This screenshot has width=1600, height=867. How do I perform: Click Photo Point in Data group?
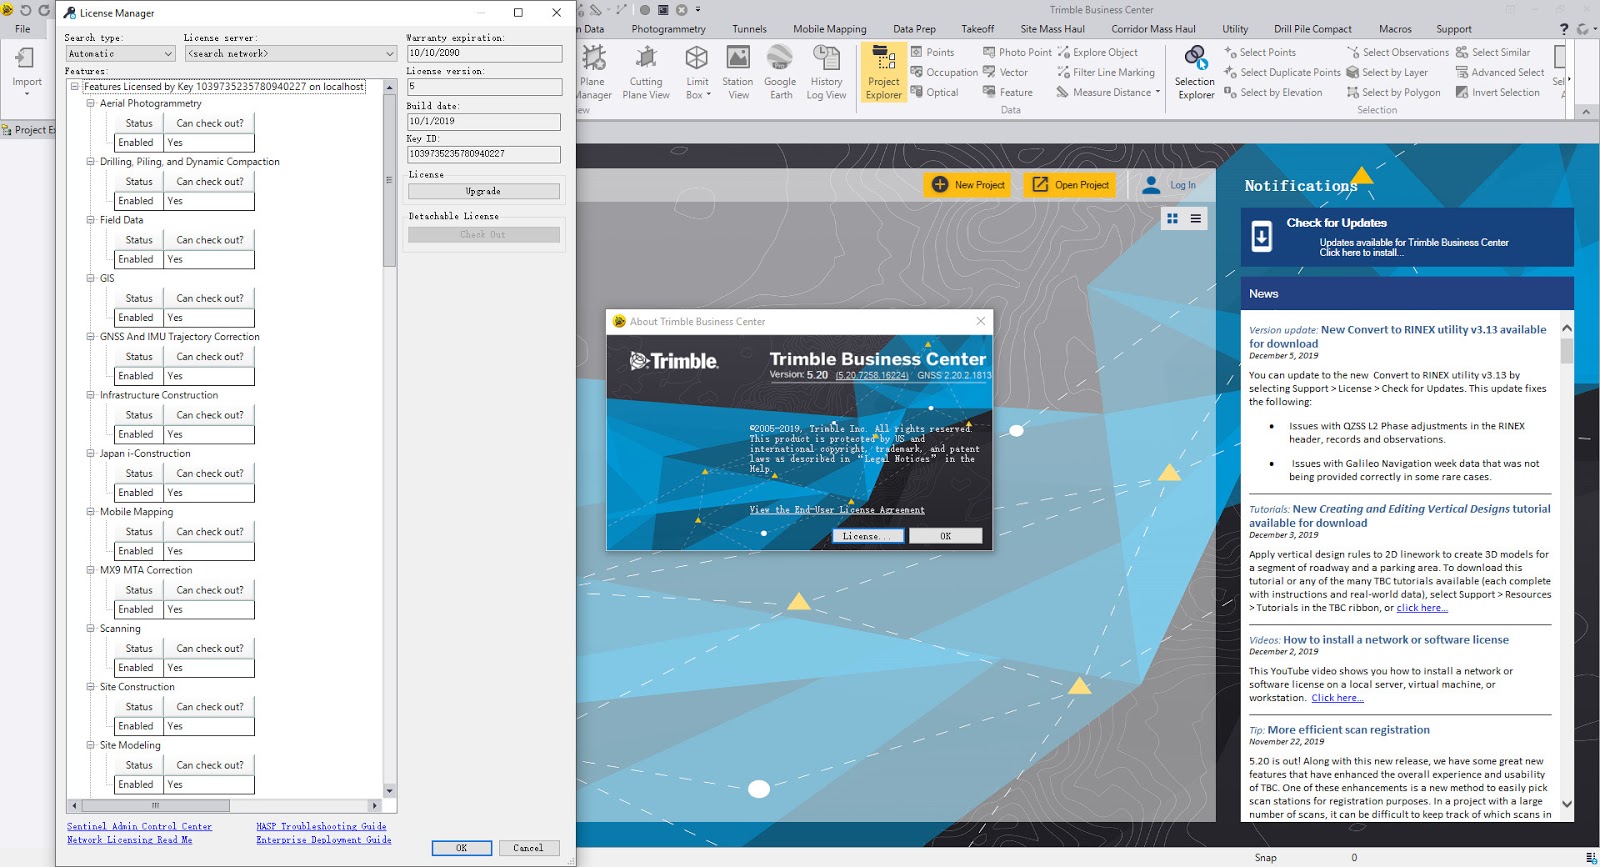coord(1017,52)
